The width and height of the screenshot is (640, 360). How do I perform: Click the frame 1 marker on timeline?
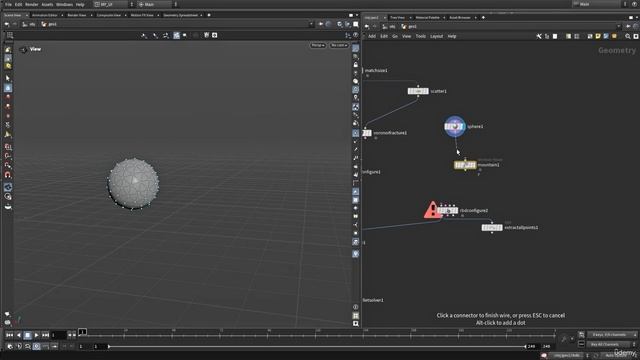click(x=82, y=332)
